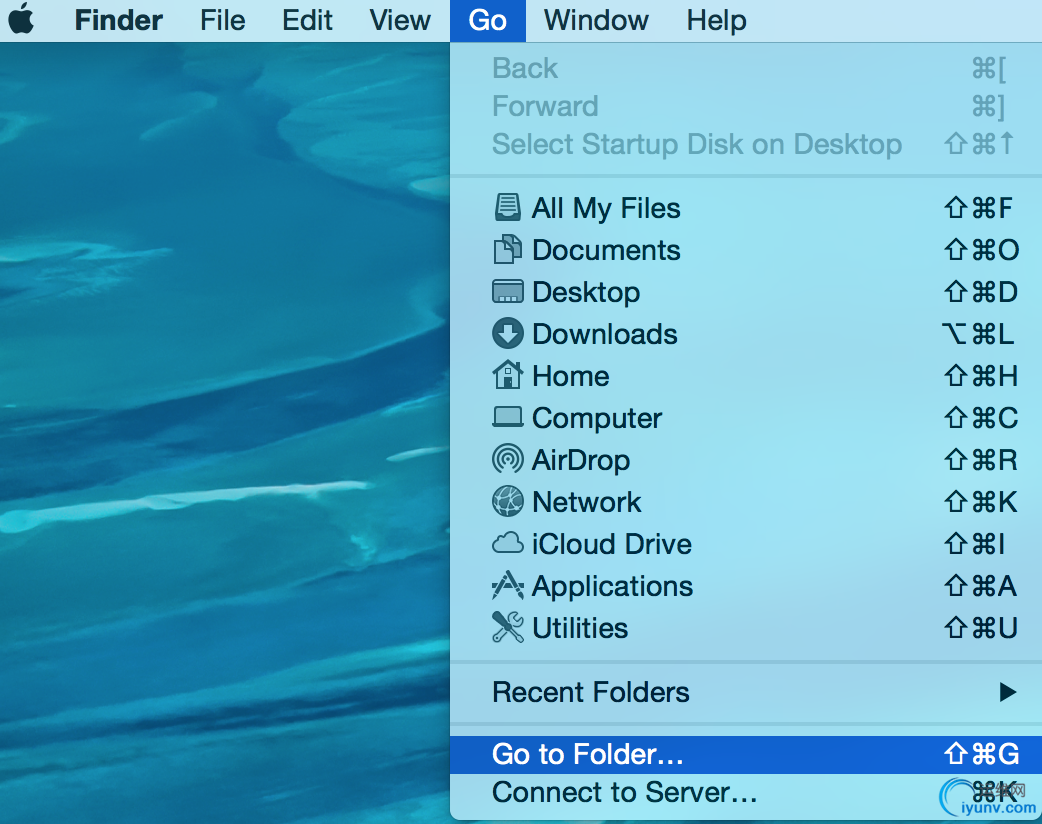Click the ⇧⌘F shortcut for All My Files
This screenshot has height=824, width=1042.
tap(978, 208)
